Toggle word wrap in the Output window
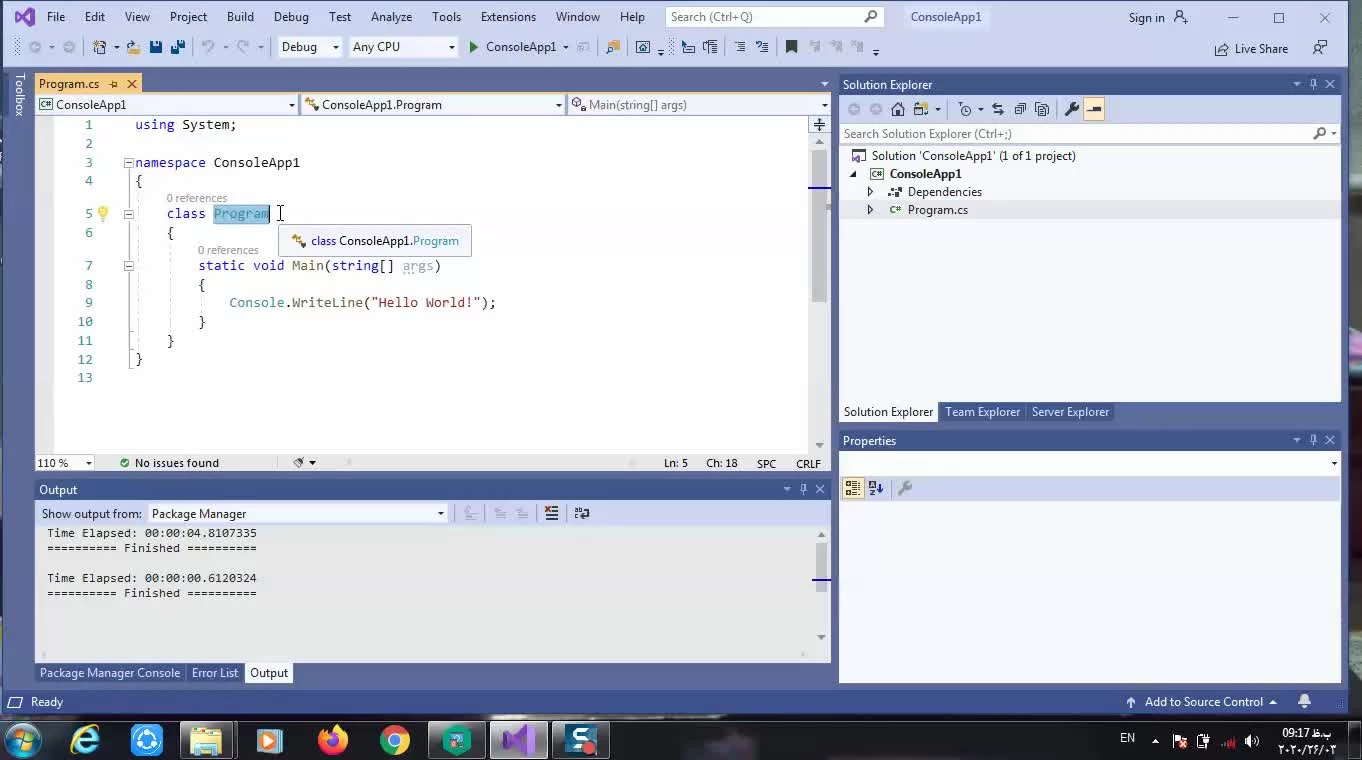The width and height of the screenshot is (1362, 760). click(x=582, y=513)
